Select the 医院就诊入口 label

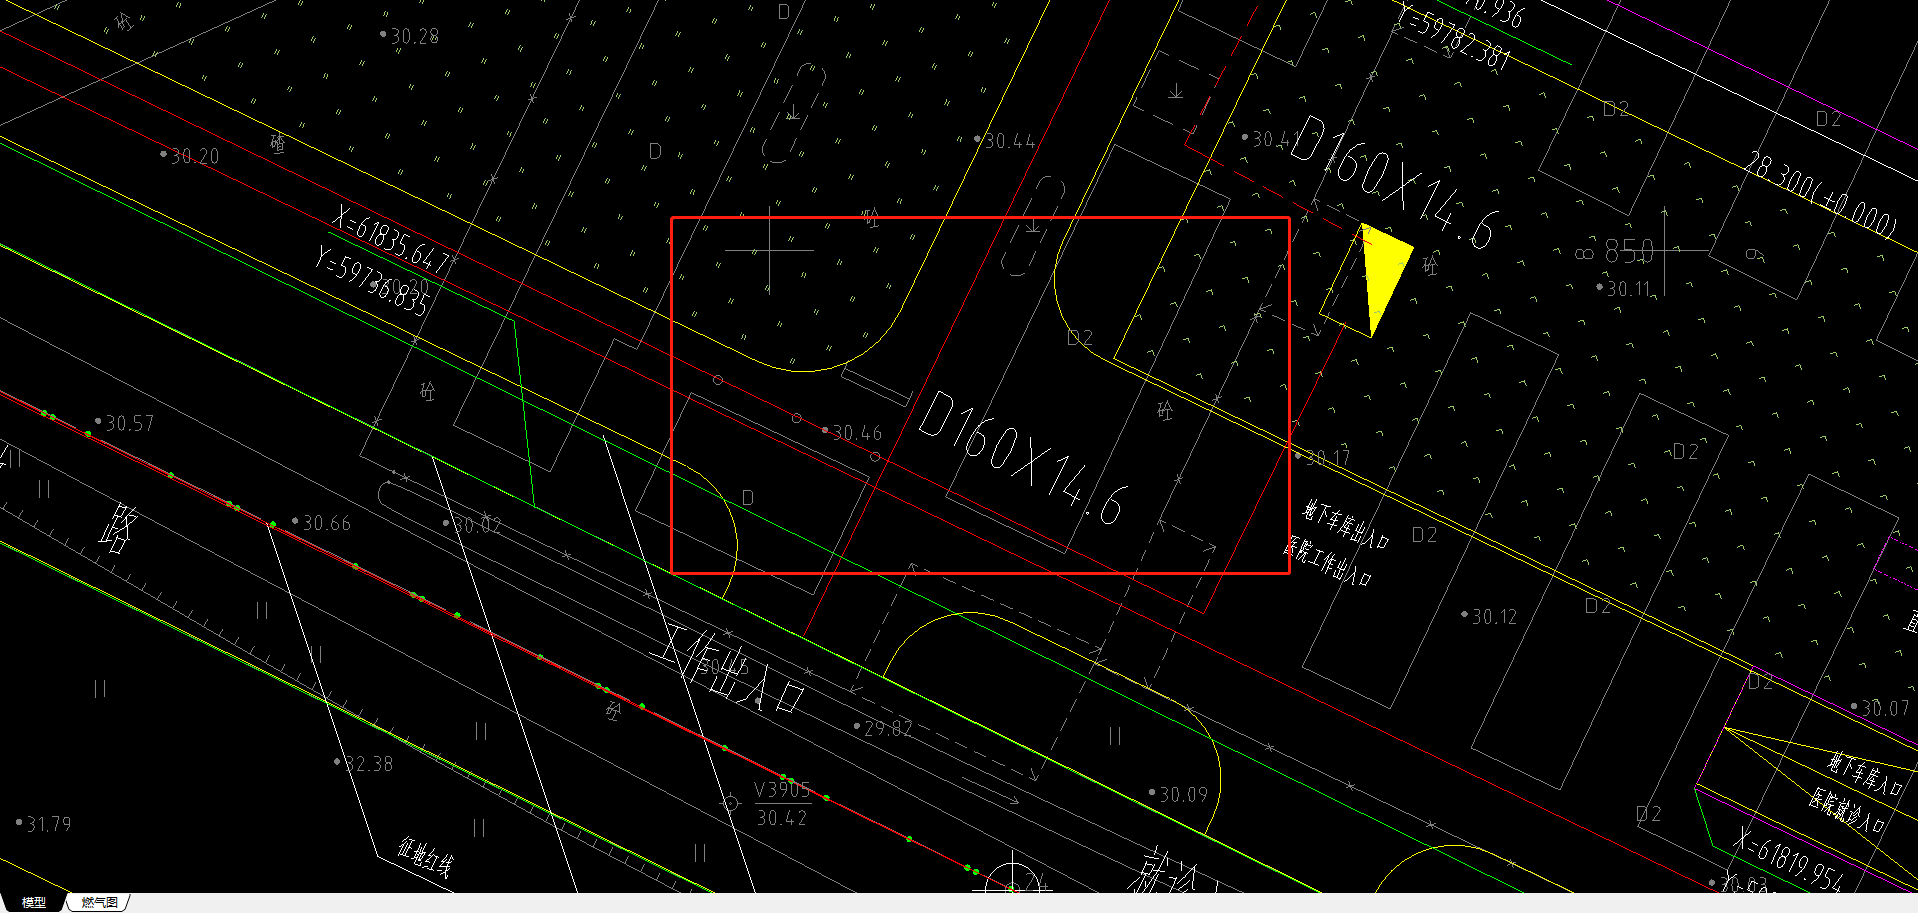(1847, 812)
